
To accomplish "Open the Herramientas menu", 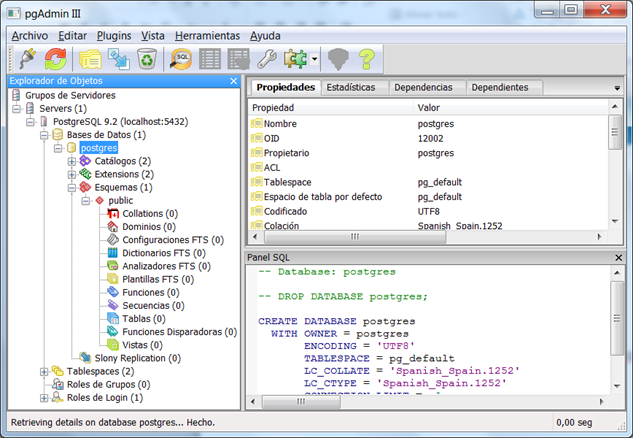I will click(206, 35).
